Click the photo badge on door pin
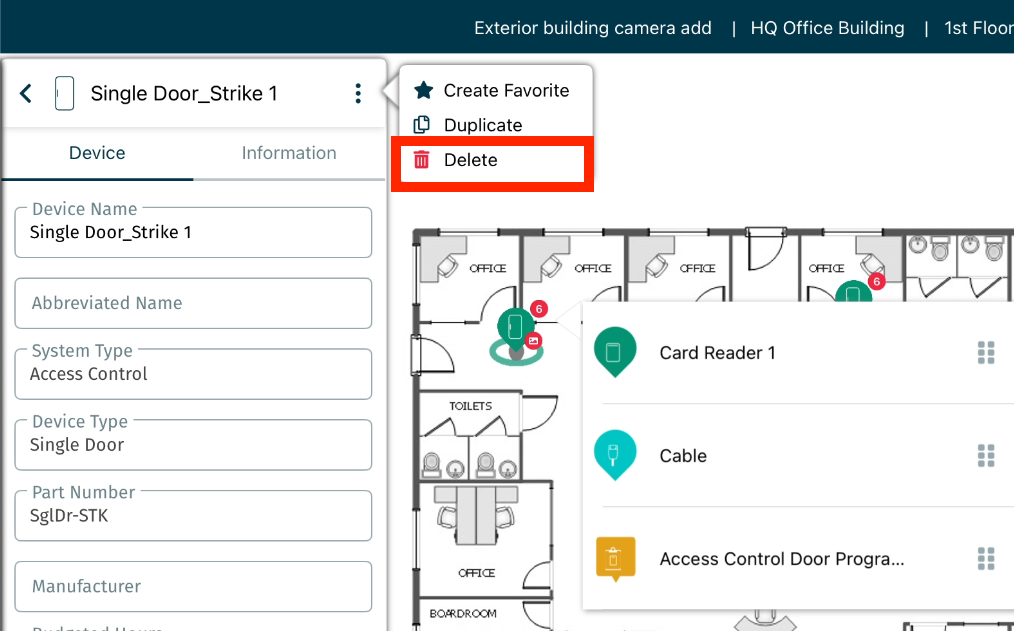1014x631 pixels. click(x=534, y=340)
